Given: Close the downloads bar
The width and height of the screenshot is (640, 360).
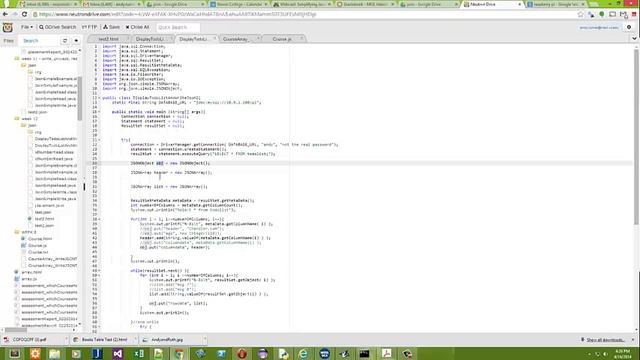Looking at the screenshot, I should pyautogui.click(x=633, y=340).
